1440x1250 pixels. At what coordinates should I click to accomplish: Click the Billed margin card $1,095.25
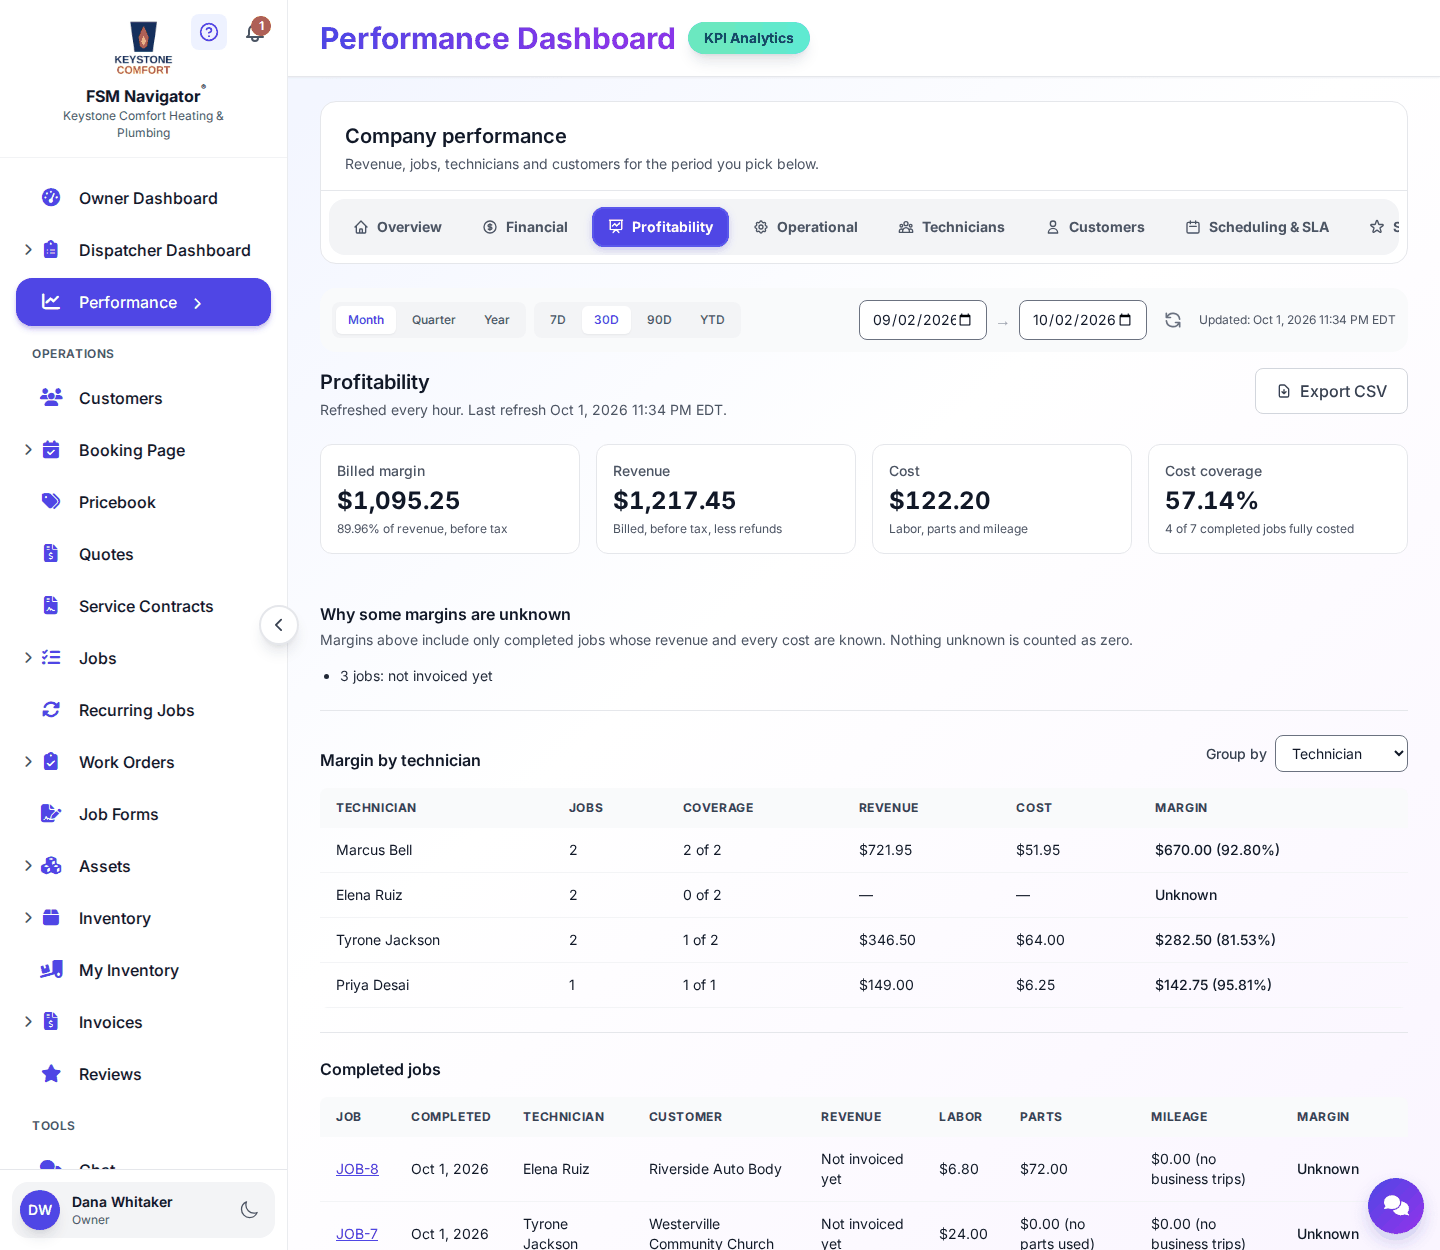pos(450,499)
